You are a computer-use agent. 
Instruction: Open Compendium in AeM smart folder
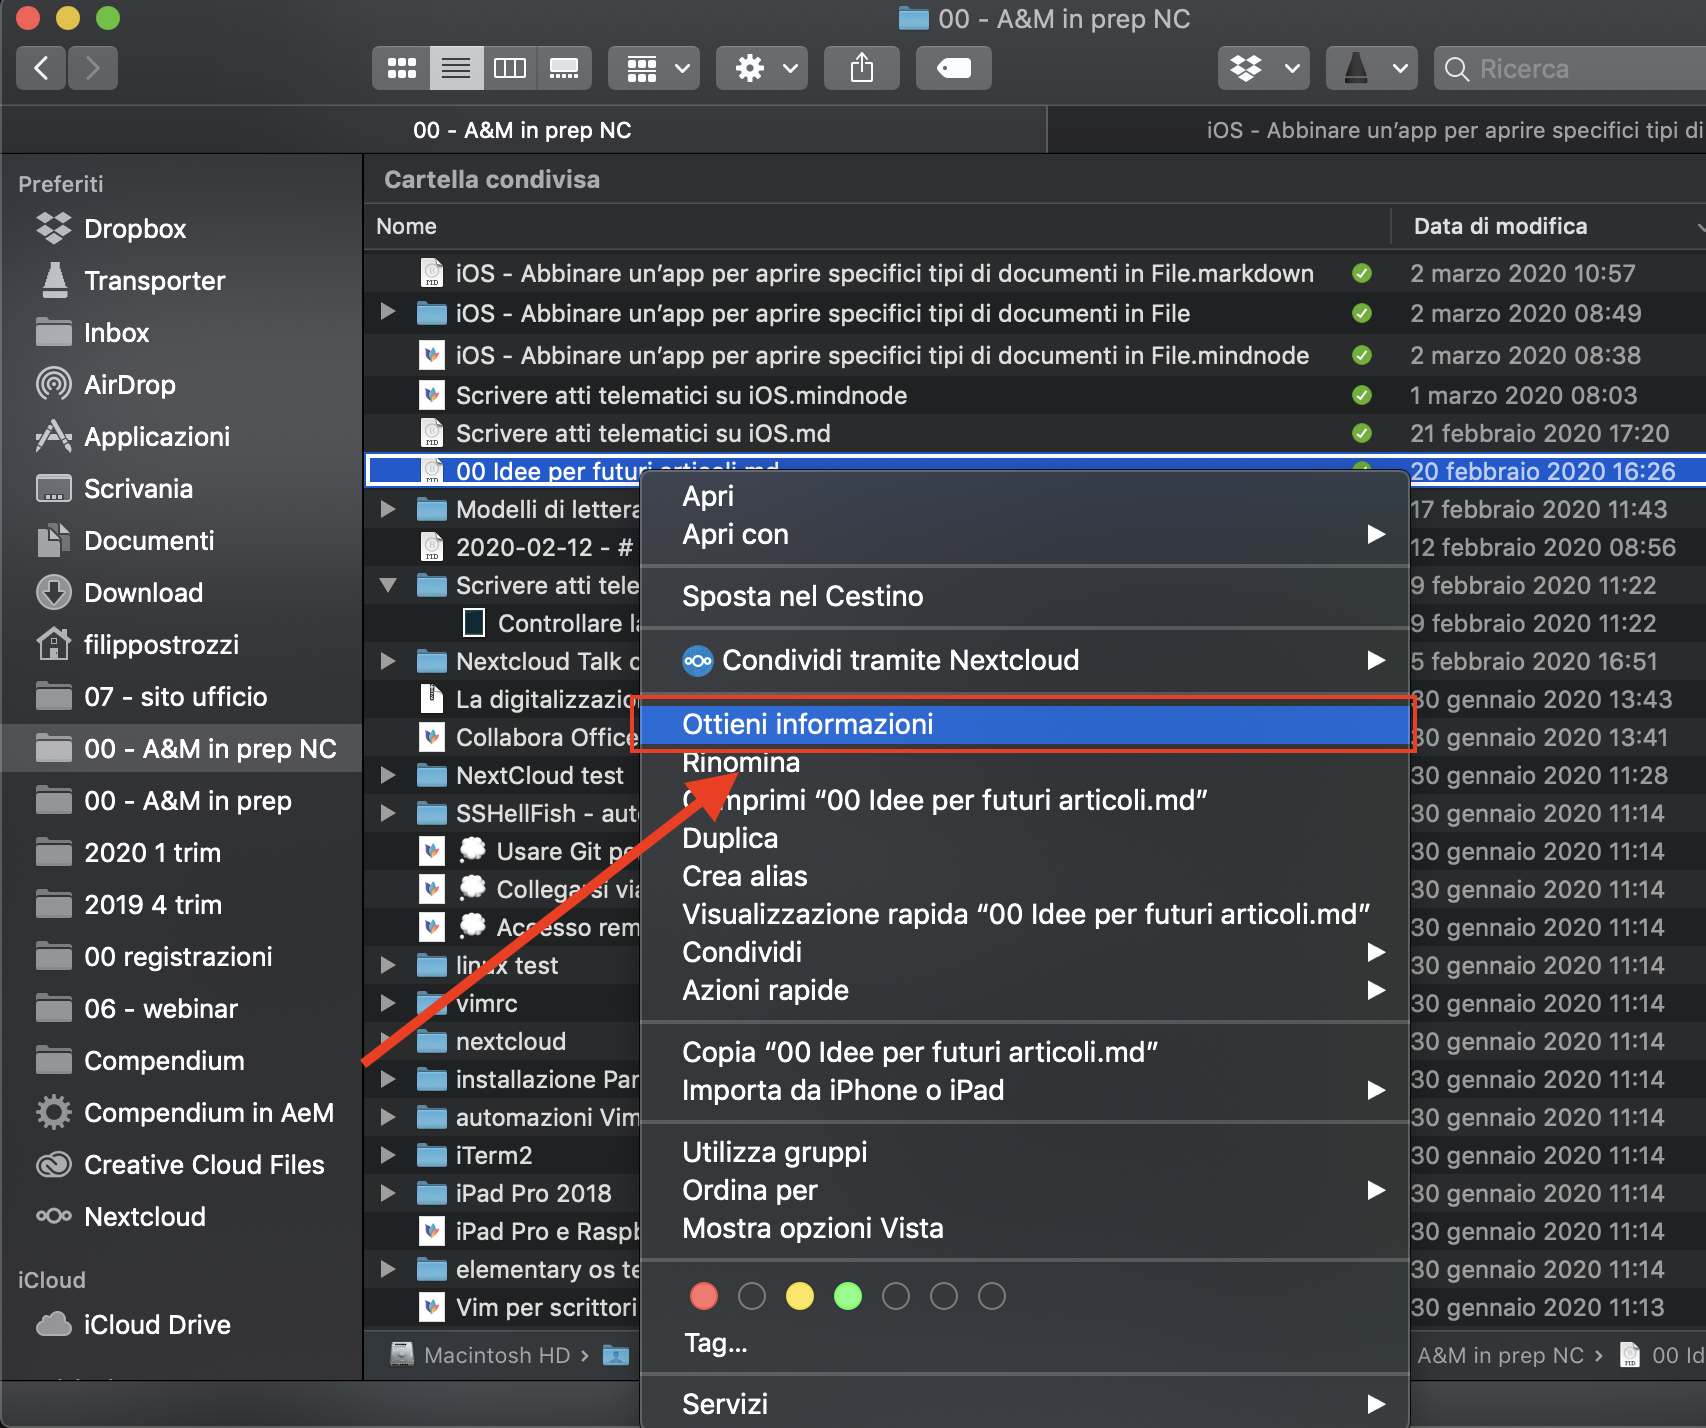point(209,1113)
